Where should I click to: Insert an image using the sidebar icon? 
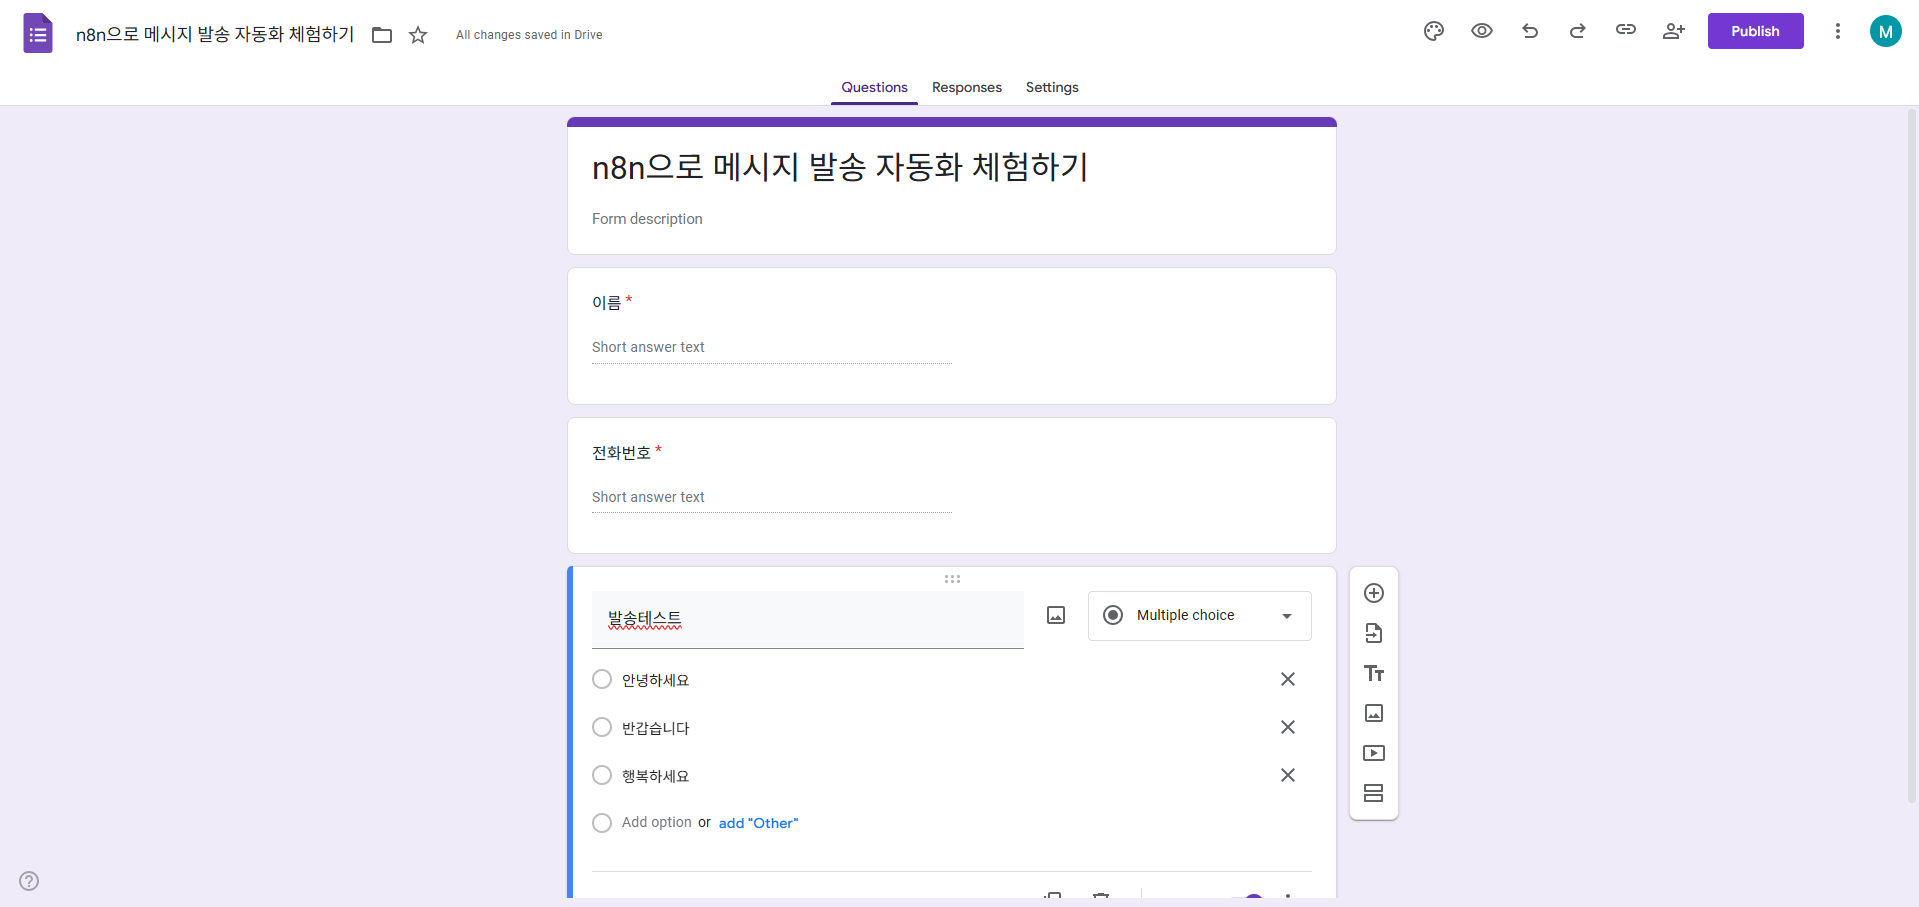pos(1373,713)
